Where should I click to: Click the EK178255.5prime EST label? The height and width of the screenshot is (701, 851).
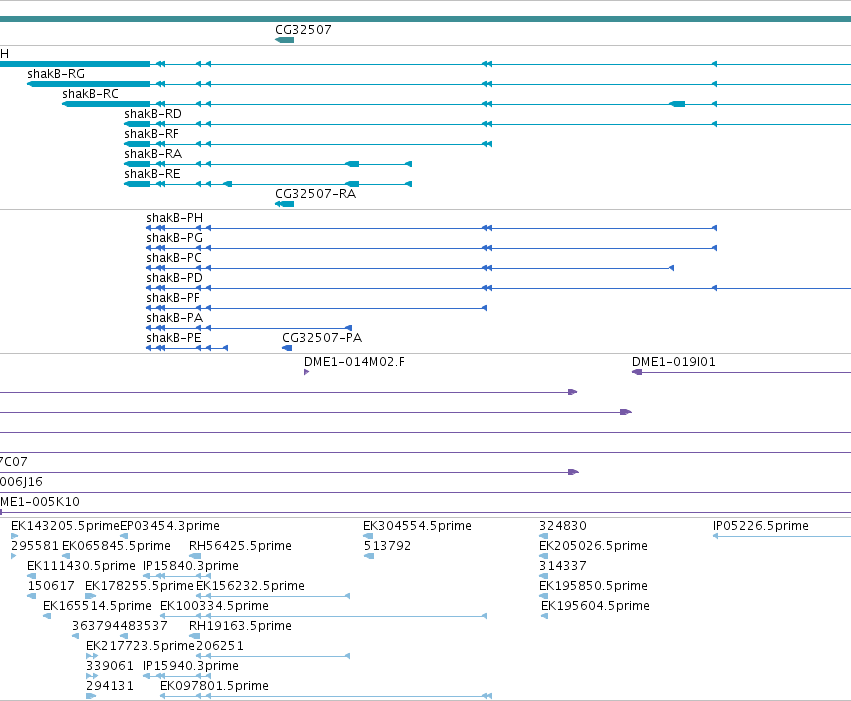click(x=139, y=587)
